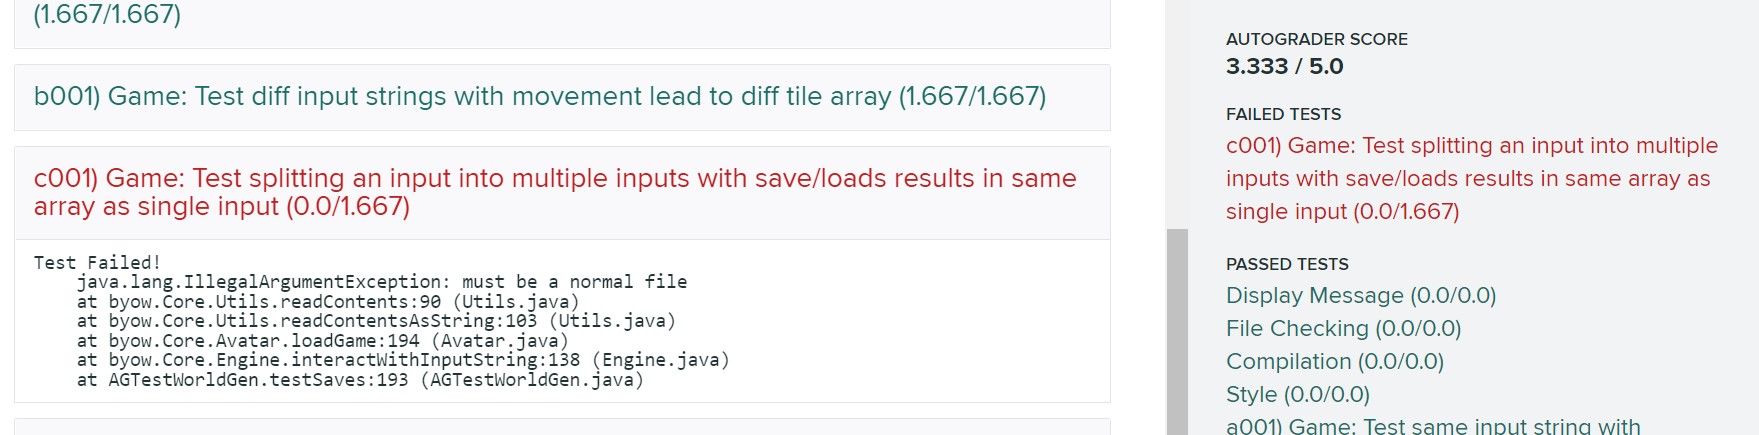The width and height of the screenshot is (1759, 435).
Task: Collapse the failed c001 save/loads test header
Action: (x=555, y=192)
